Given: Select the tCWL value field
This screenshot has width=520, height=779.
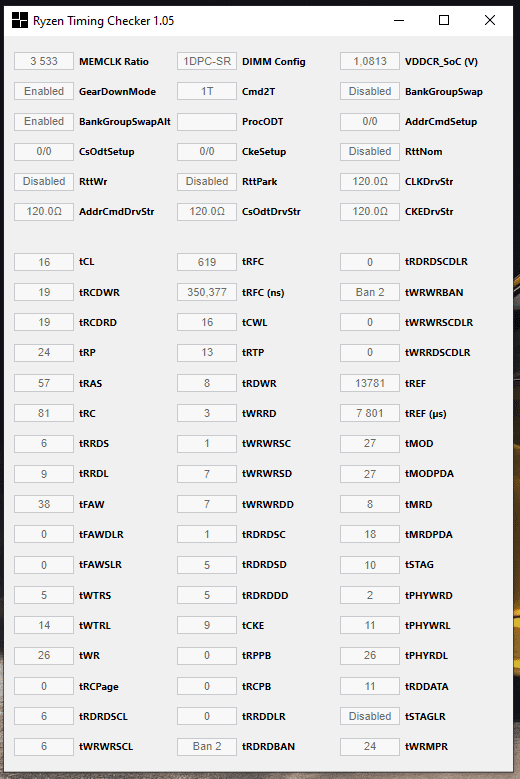Looking at the screenshot, I should (207, 322).
